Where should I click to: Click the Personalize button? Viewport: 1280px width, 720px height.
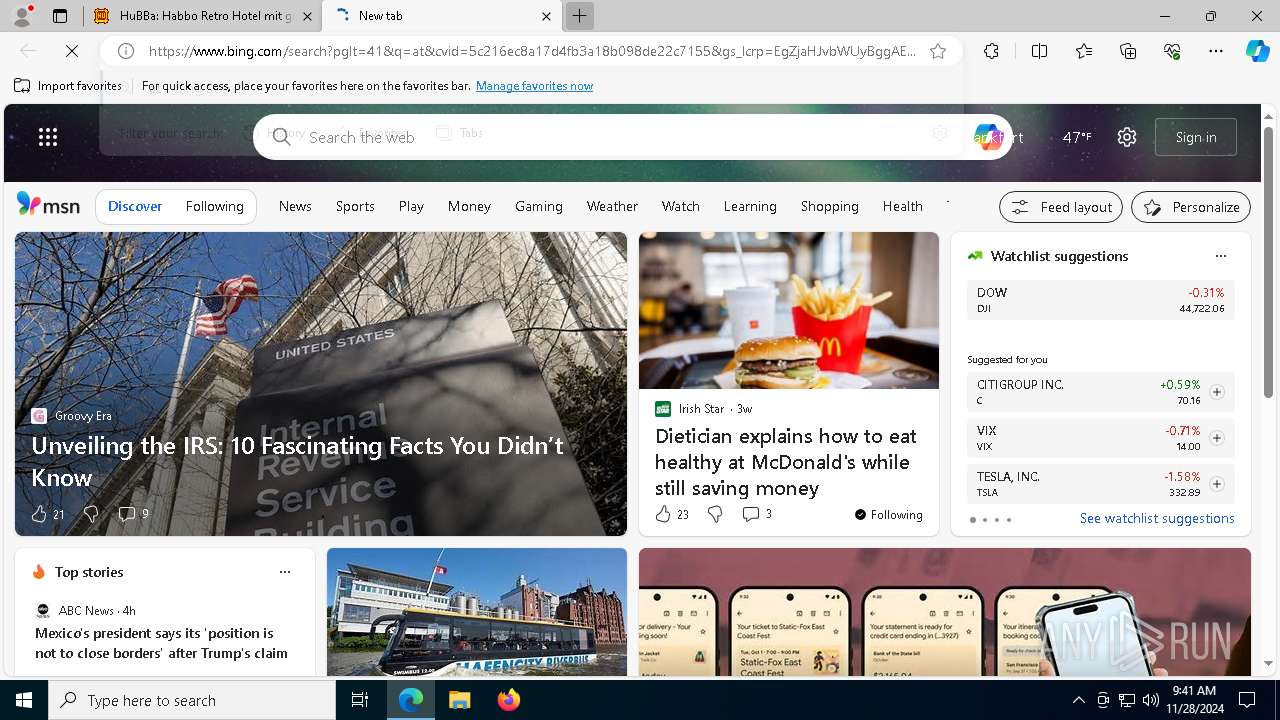[1191, 207]
